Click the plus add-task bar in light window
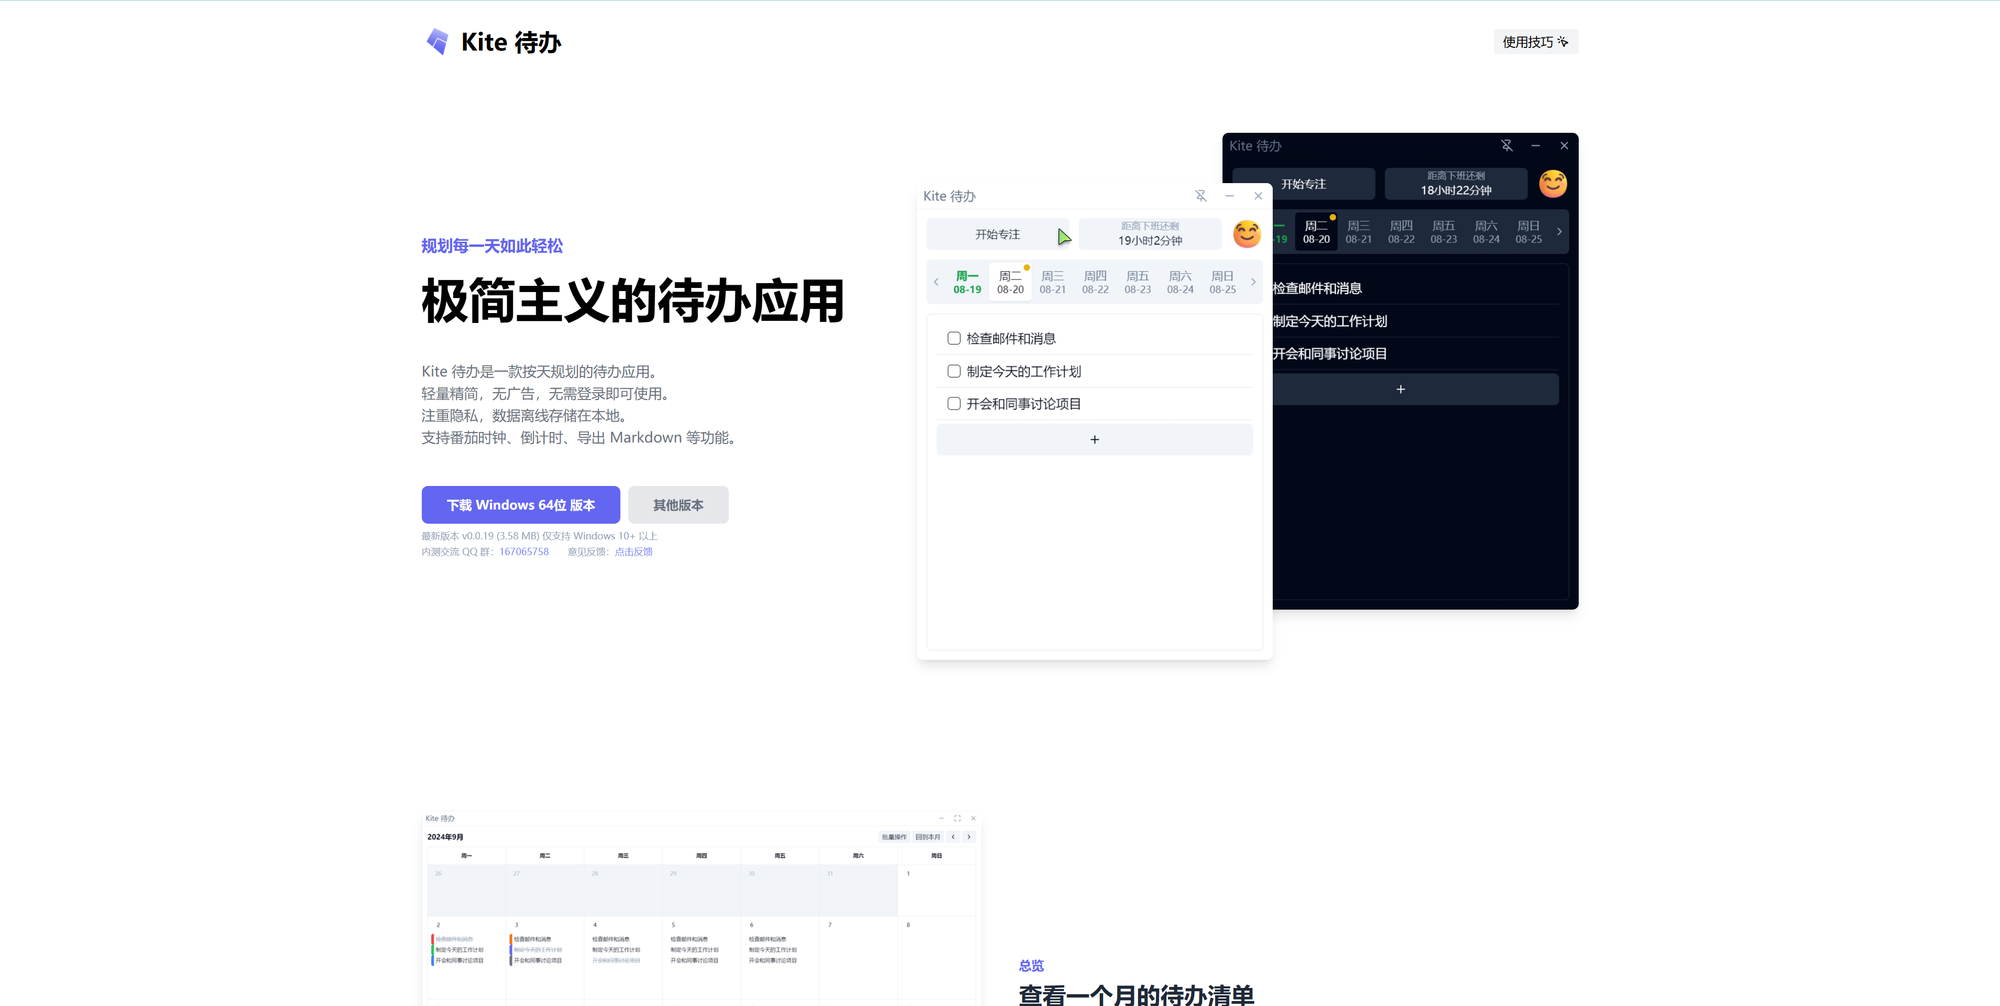The image size is (2000, 1006). 1094,440
